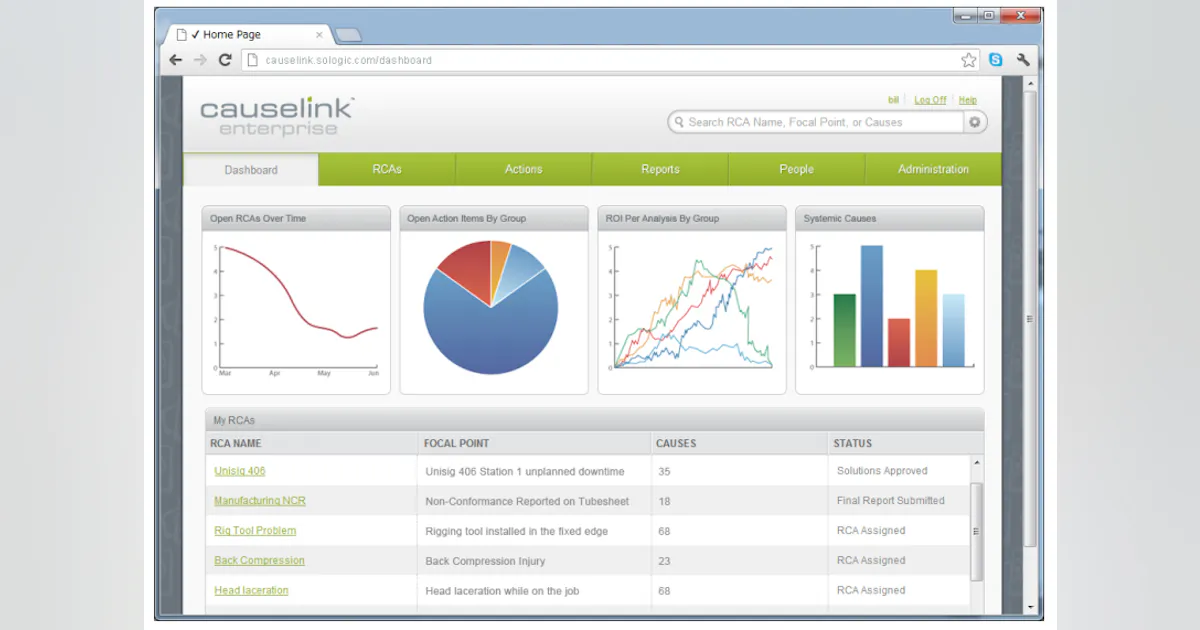Reload the page with refresh icon
The height and width of the screenshot is (630, 1200).
point(225,60)
